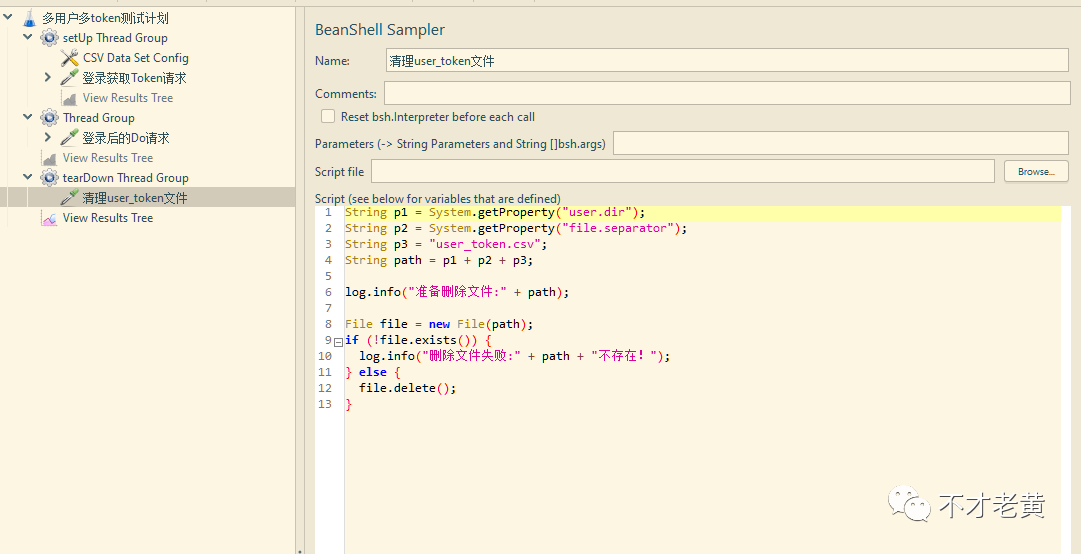Click the log.info 准备删除文件 line
This screenshot has width=1081, height=554.
click(x=457, y=292)
